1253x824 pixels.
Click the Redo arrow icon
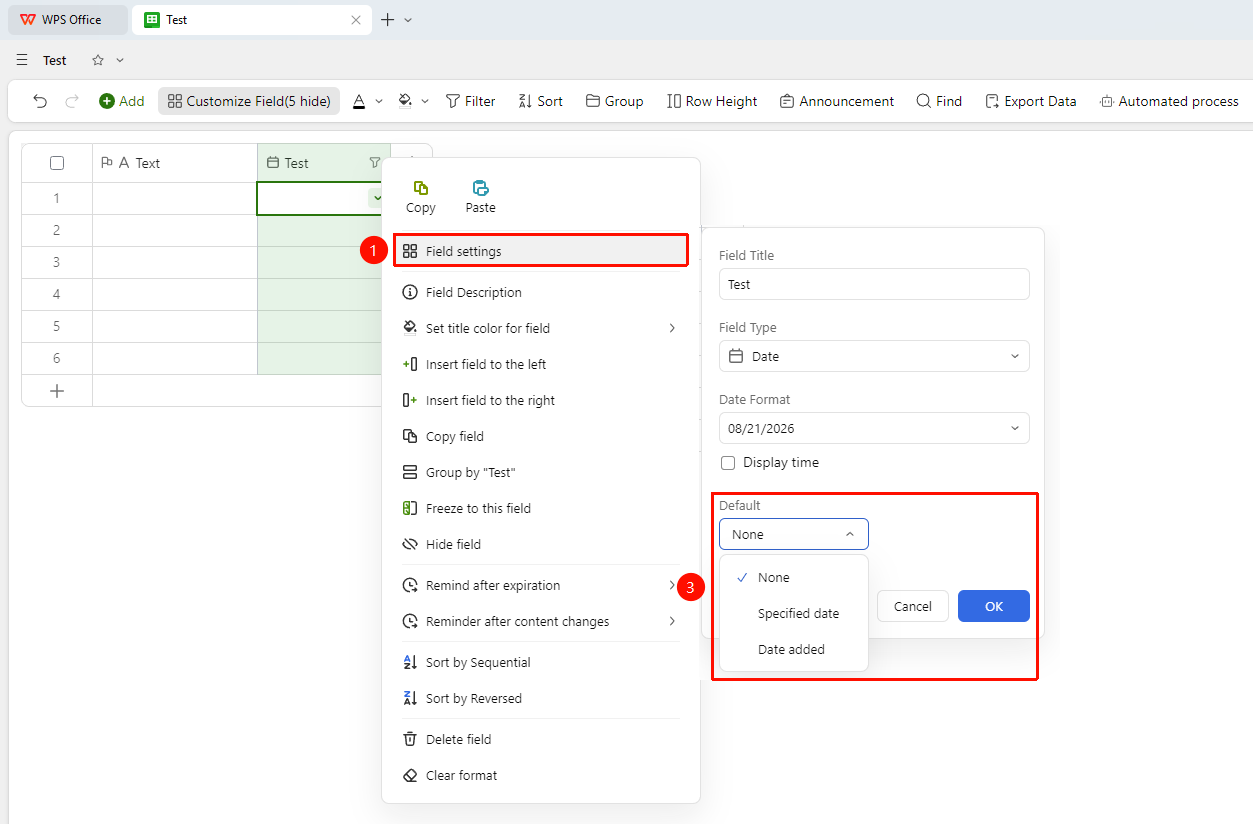tap(72, 101)
